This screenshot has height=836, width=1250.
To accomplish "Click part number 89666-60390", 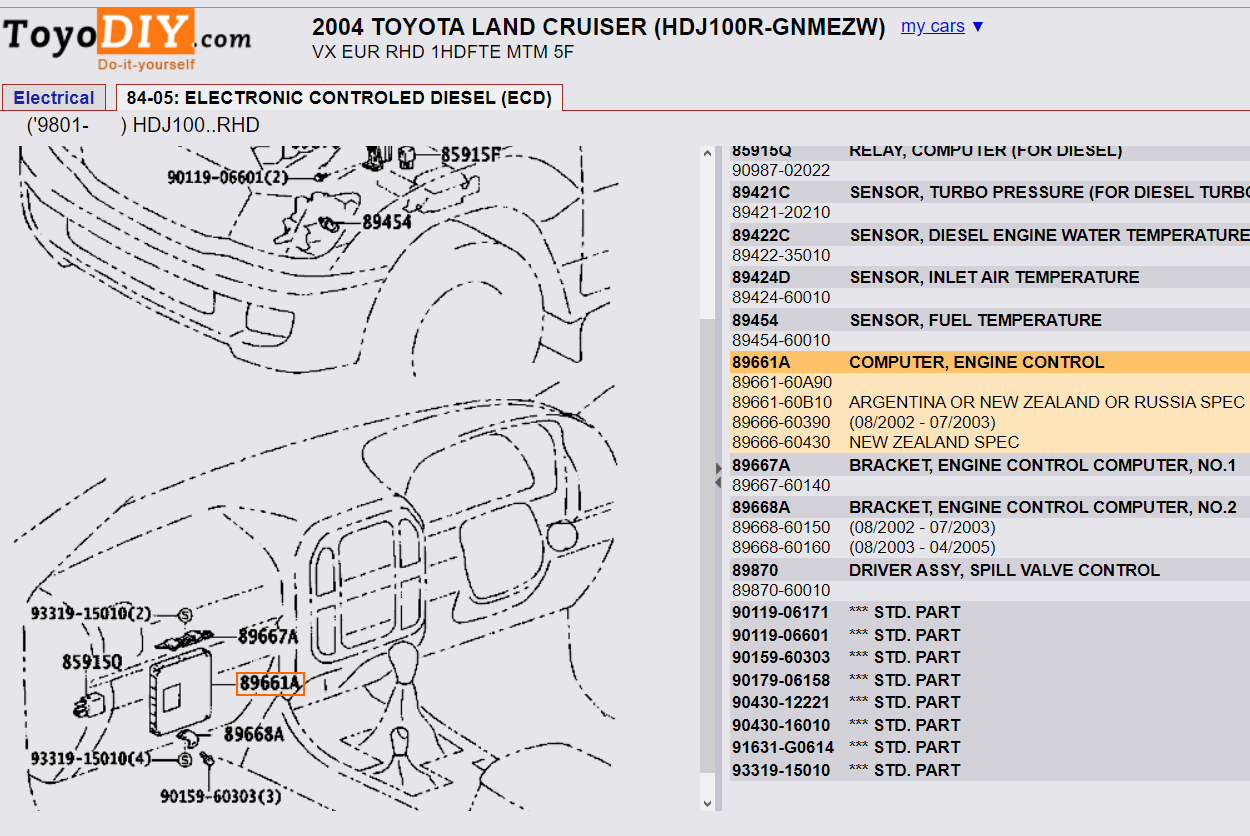I will pyautogui.click(x=781, y=422).
